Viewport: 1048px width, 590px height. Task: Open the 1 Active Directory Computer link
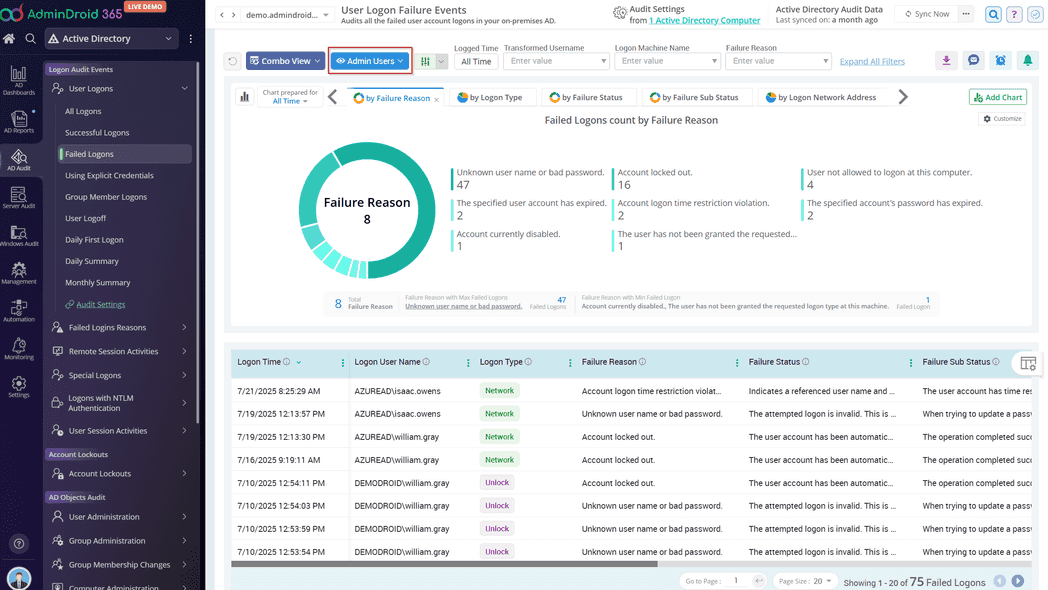(704, 21)
